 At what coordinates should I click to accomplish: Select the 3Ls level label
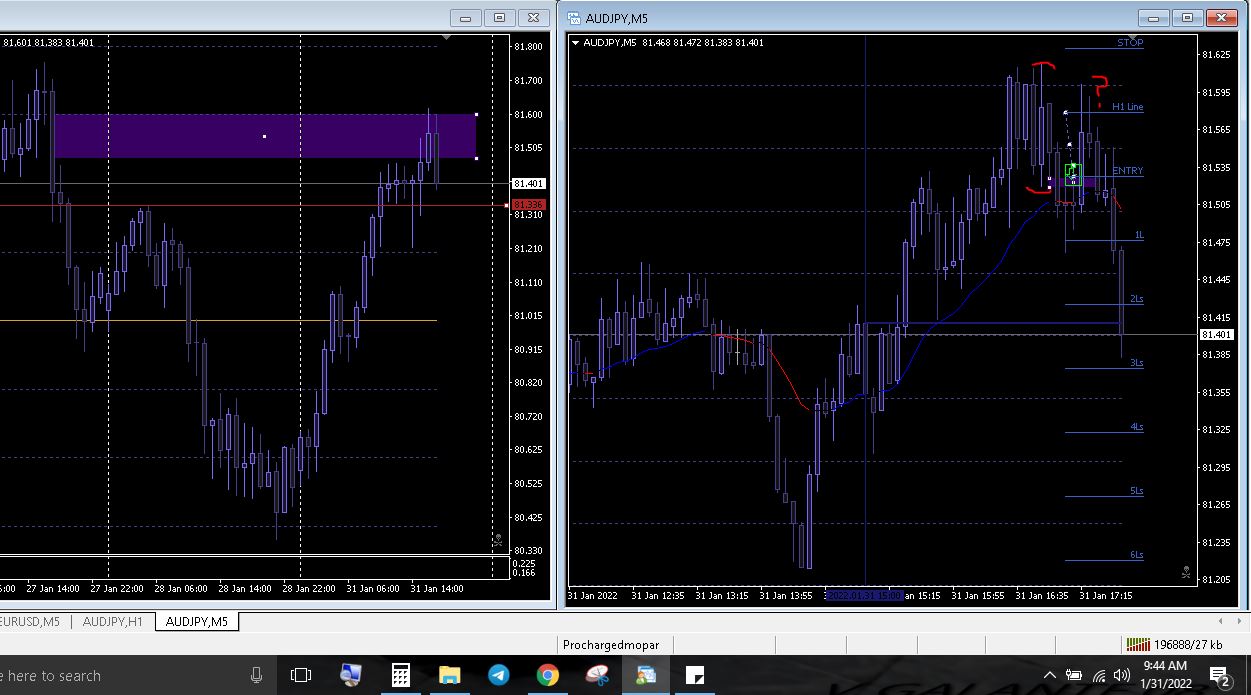(1137, 363)
